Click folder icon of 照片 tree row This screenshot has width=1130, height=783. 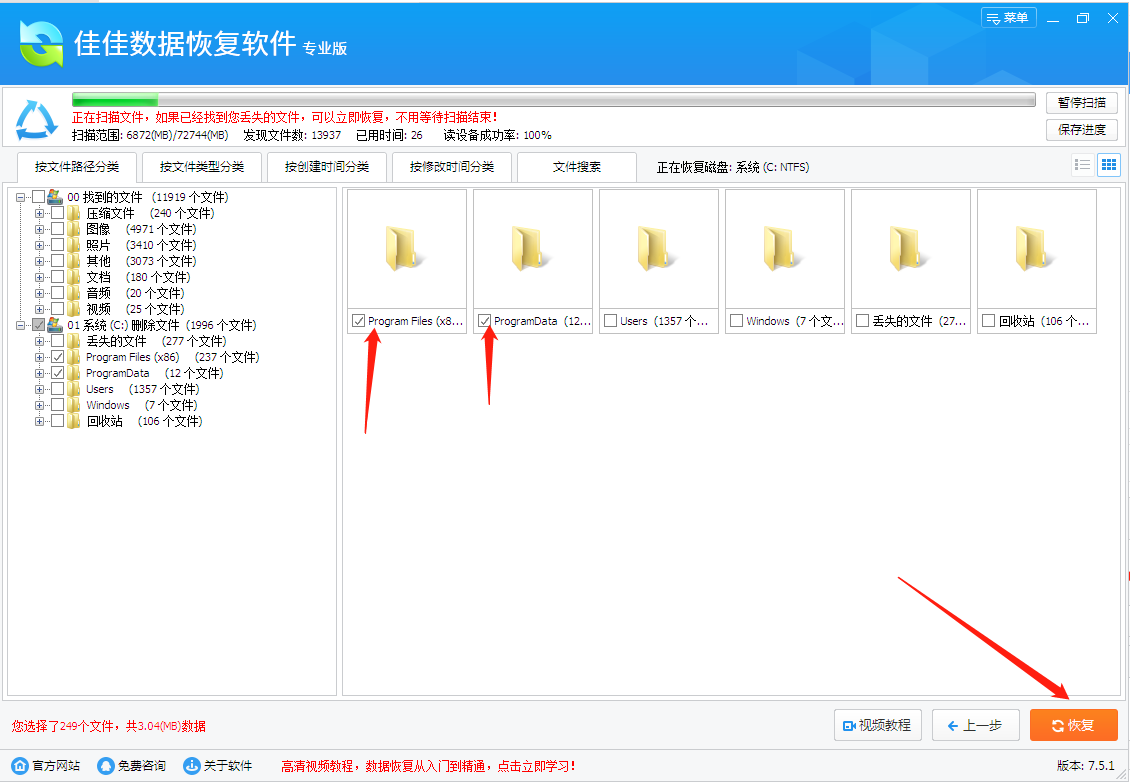(74, 245)
